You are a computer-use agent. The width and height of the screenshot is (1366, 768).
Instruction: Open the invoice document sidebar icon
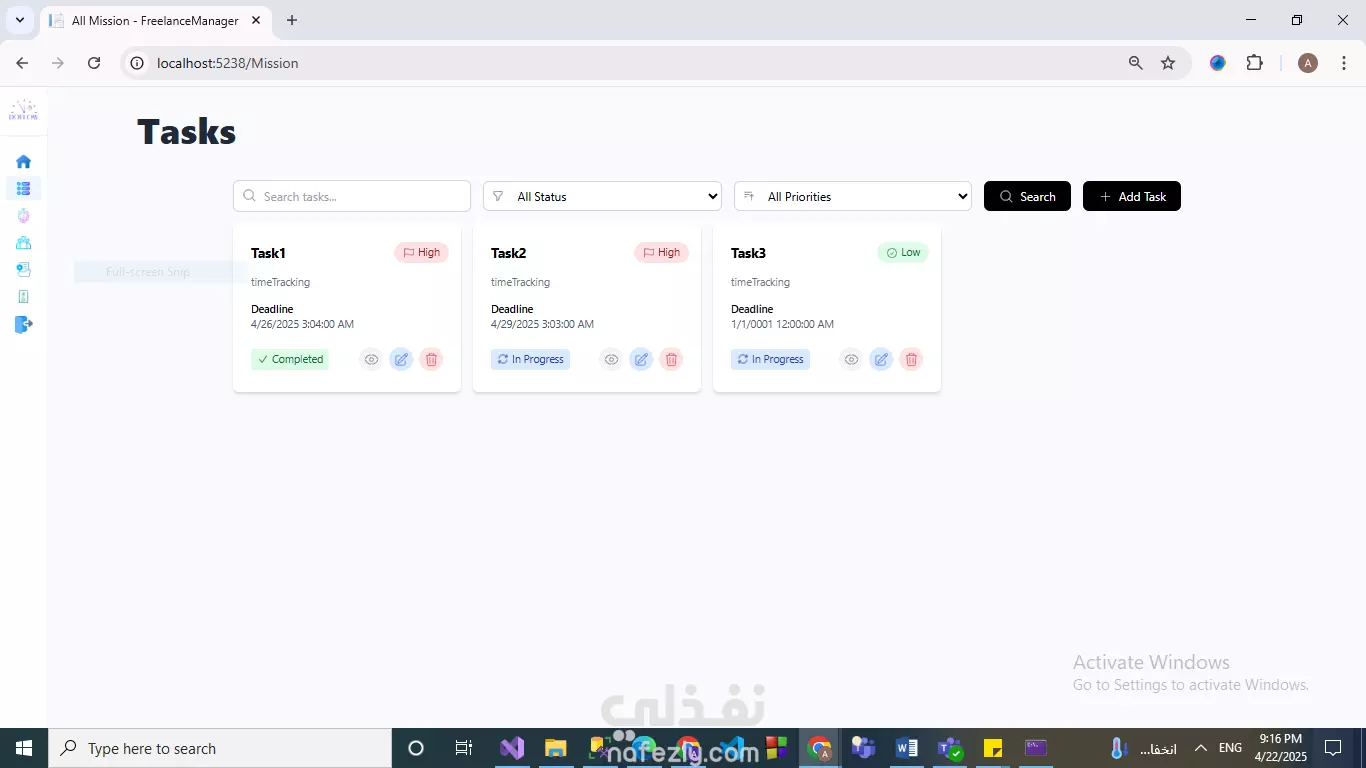point(23,269)
